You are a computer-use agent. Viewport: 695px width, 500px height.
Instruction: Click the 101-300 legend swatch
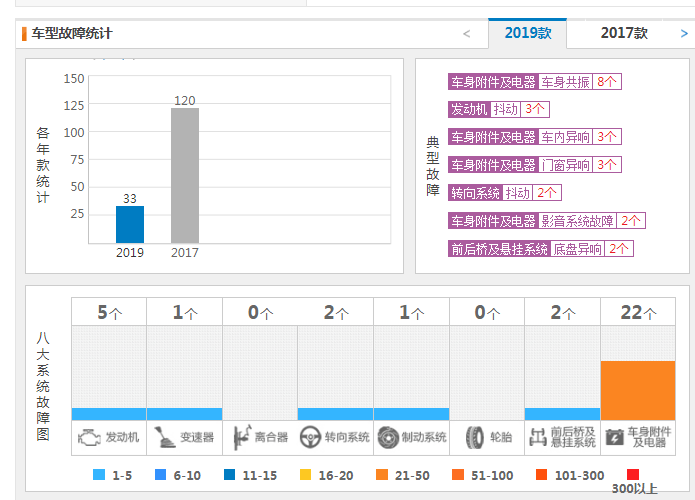[541, 475]
